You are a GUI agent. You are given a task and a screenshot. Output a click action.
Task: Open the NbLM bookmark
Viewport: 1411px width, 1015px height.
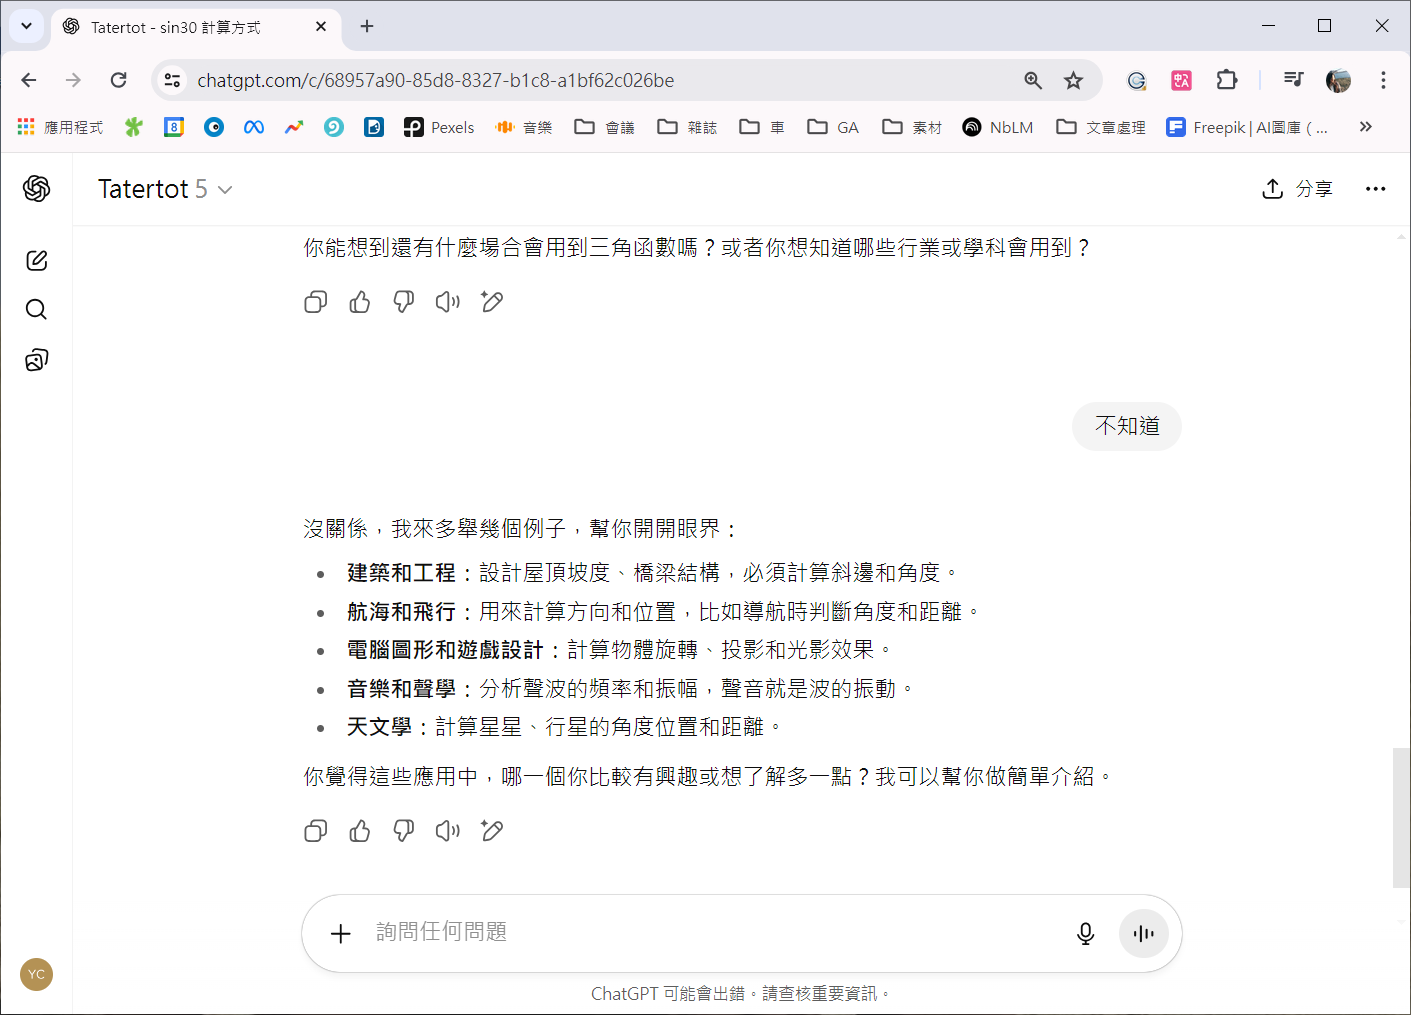[998, 127]
